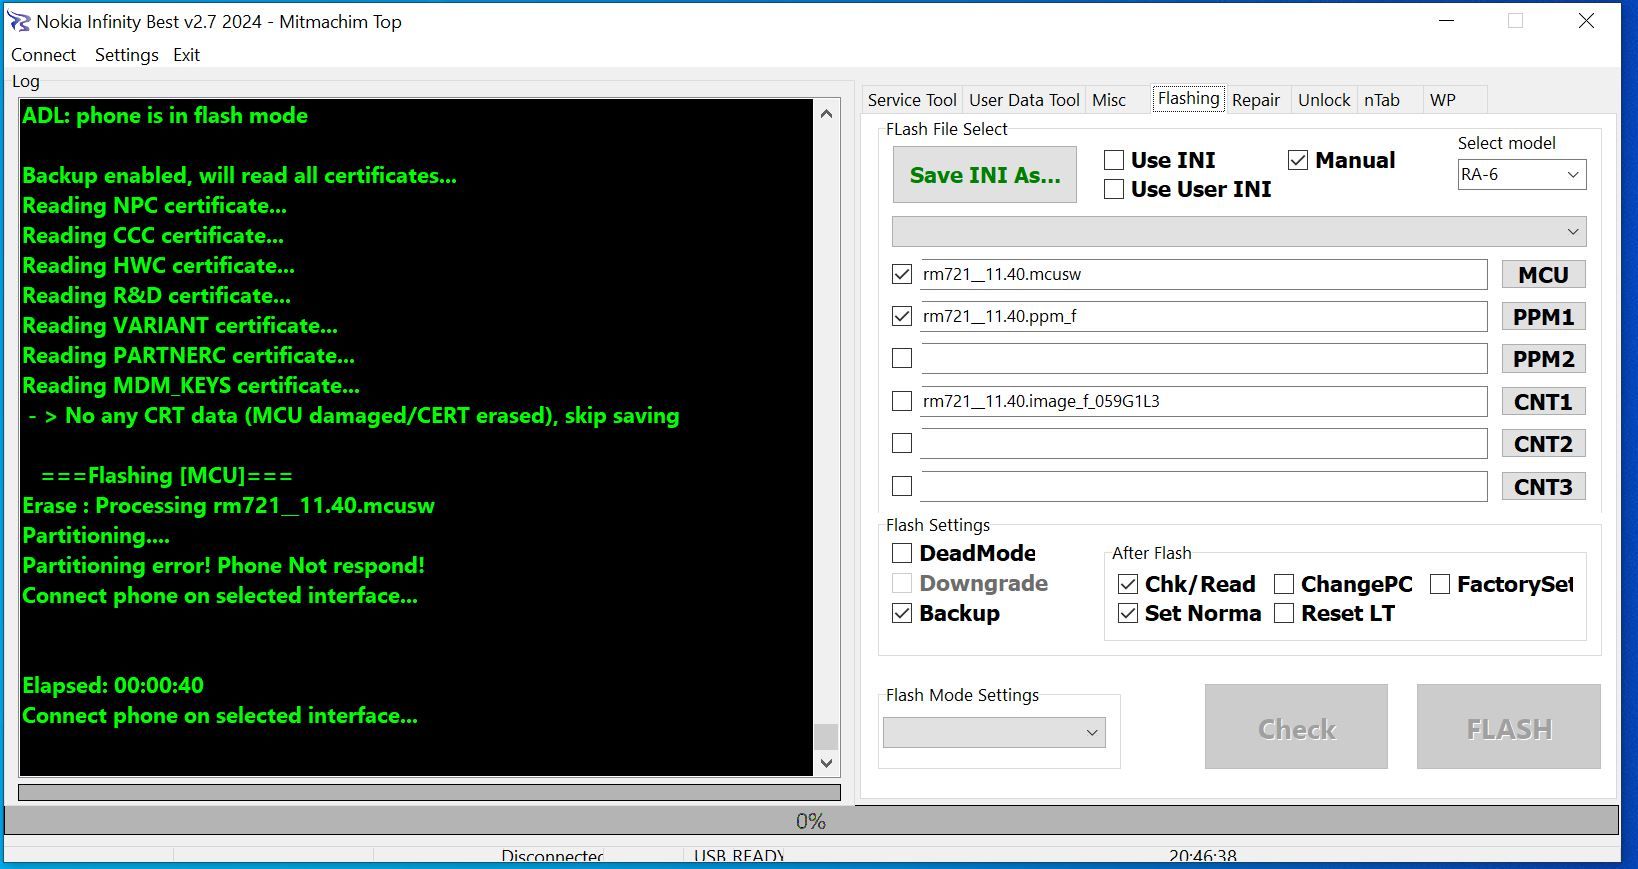Click the Exit menu item
Viewport: 1638px width, 869px height.
click(186, 55)
